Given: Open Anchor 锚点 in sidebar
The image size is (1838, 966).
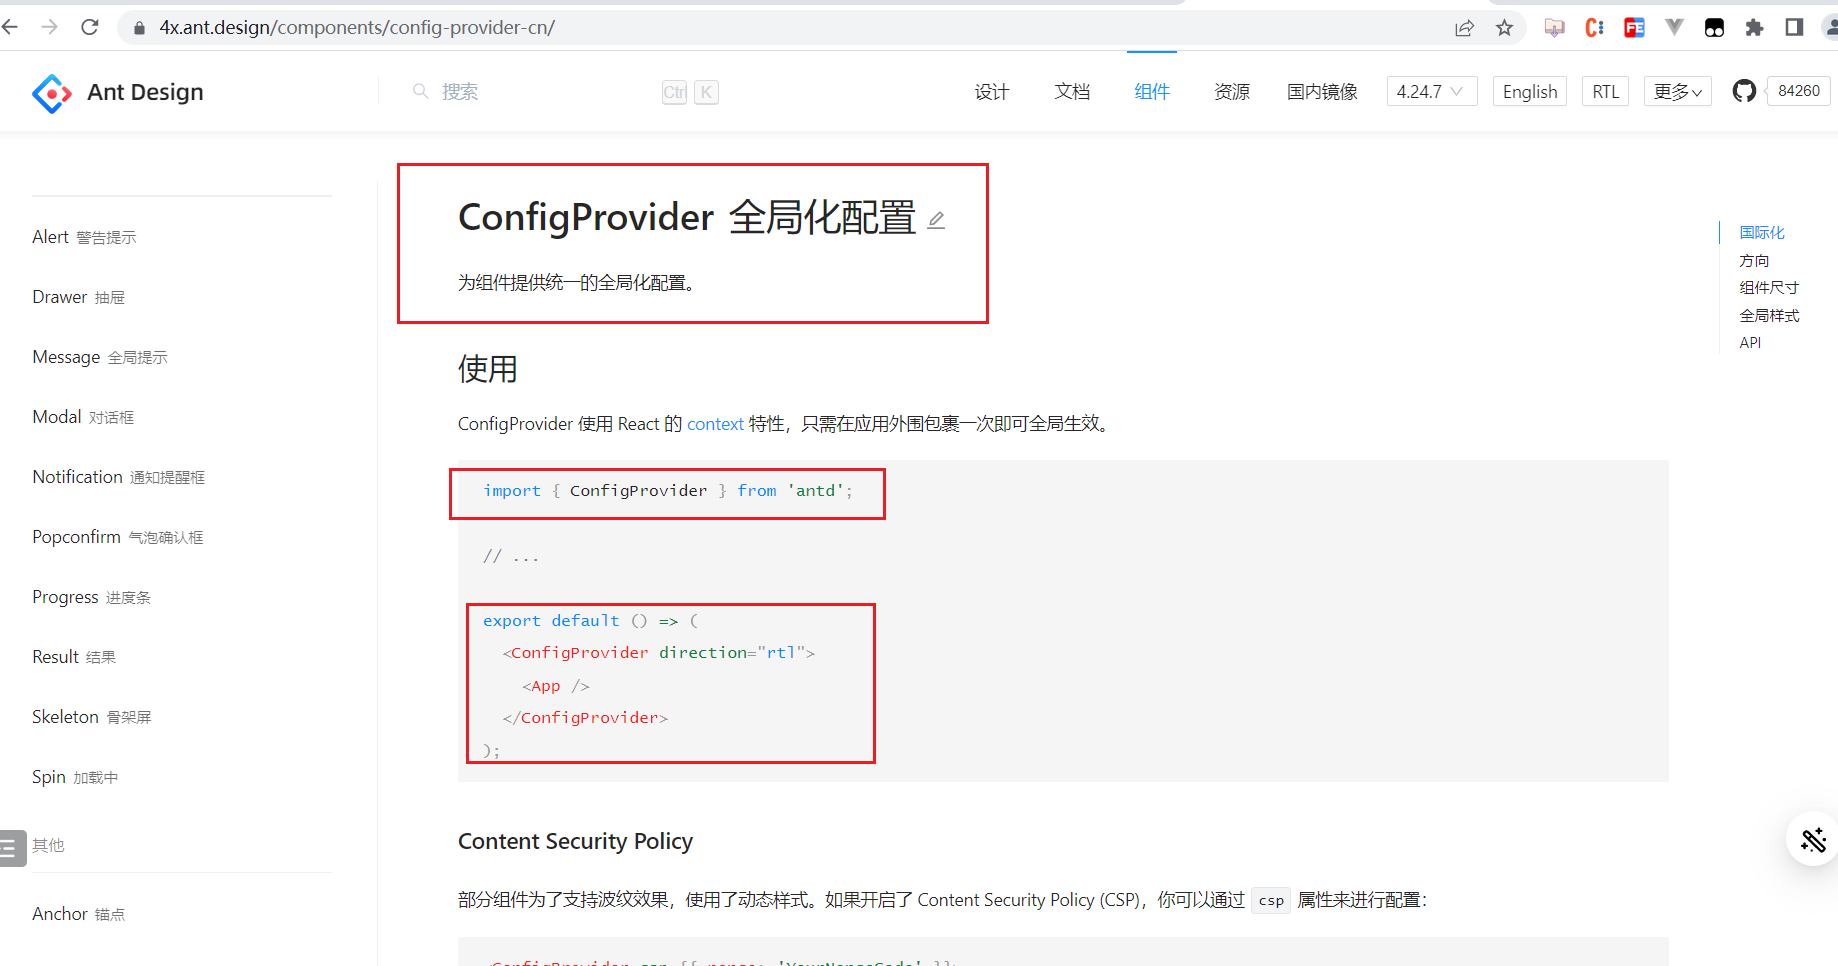Looking at the screenshot, I should pos(78,914).
